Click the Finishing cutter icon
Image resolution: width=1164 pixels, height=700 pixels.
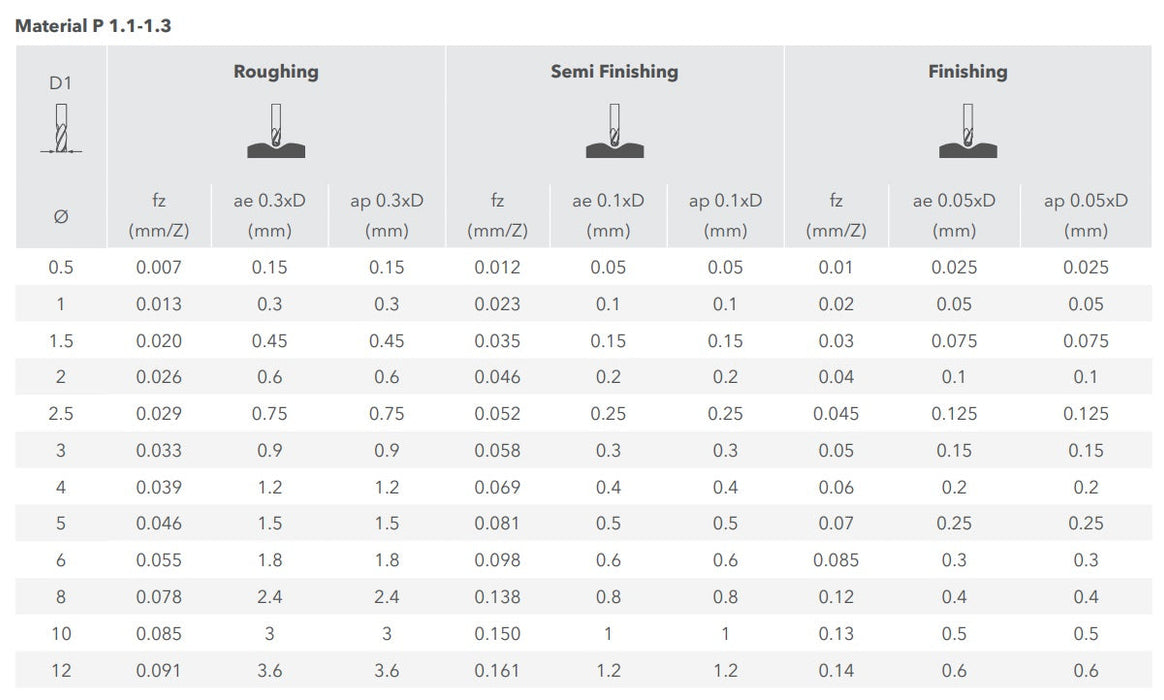click(x=968, y=130)
